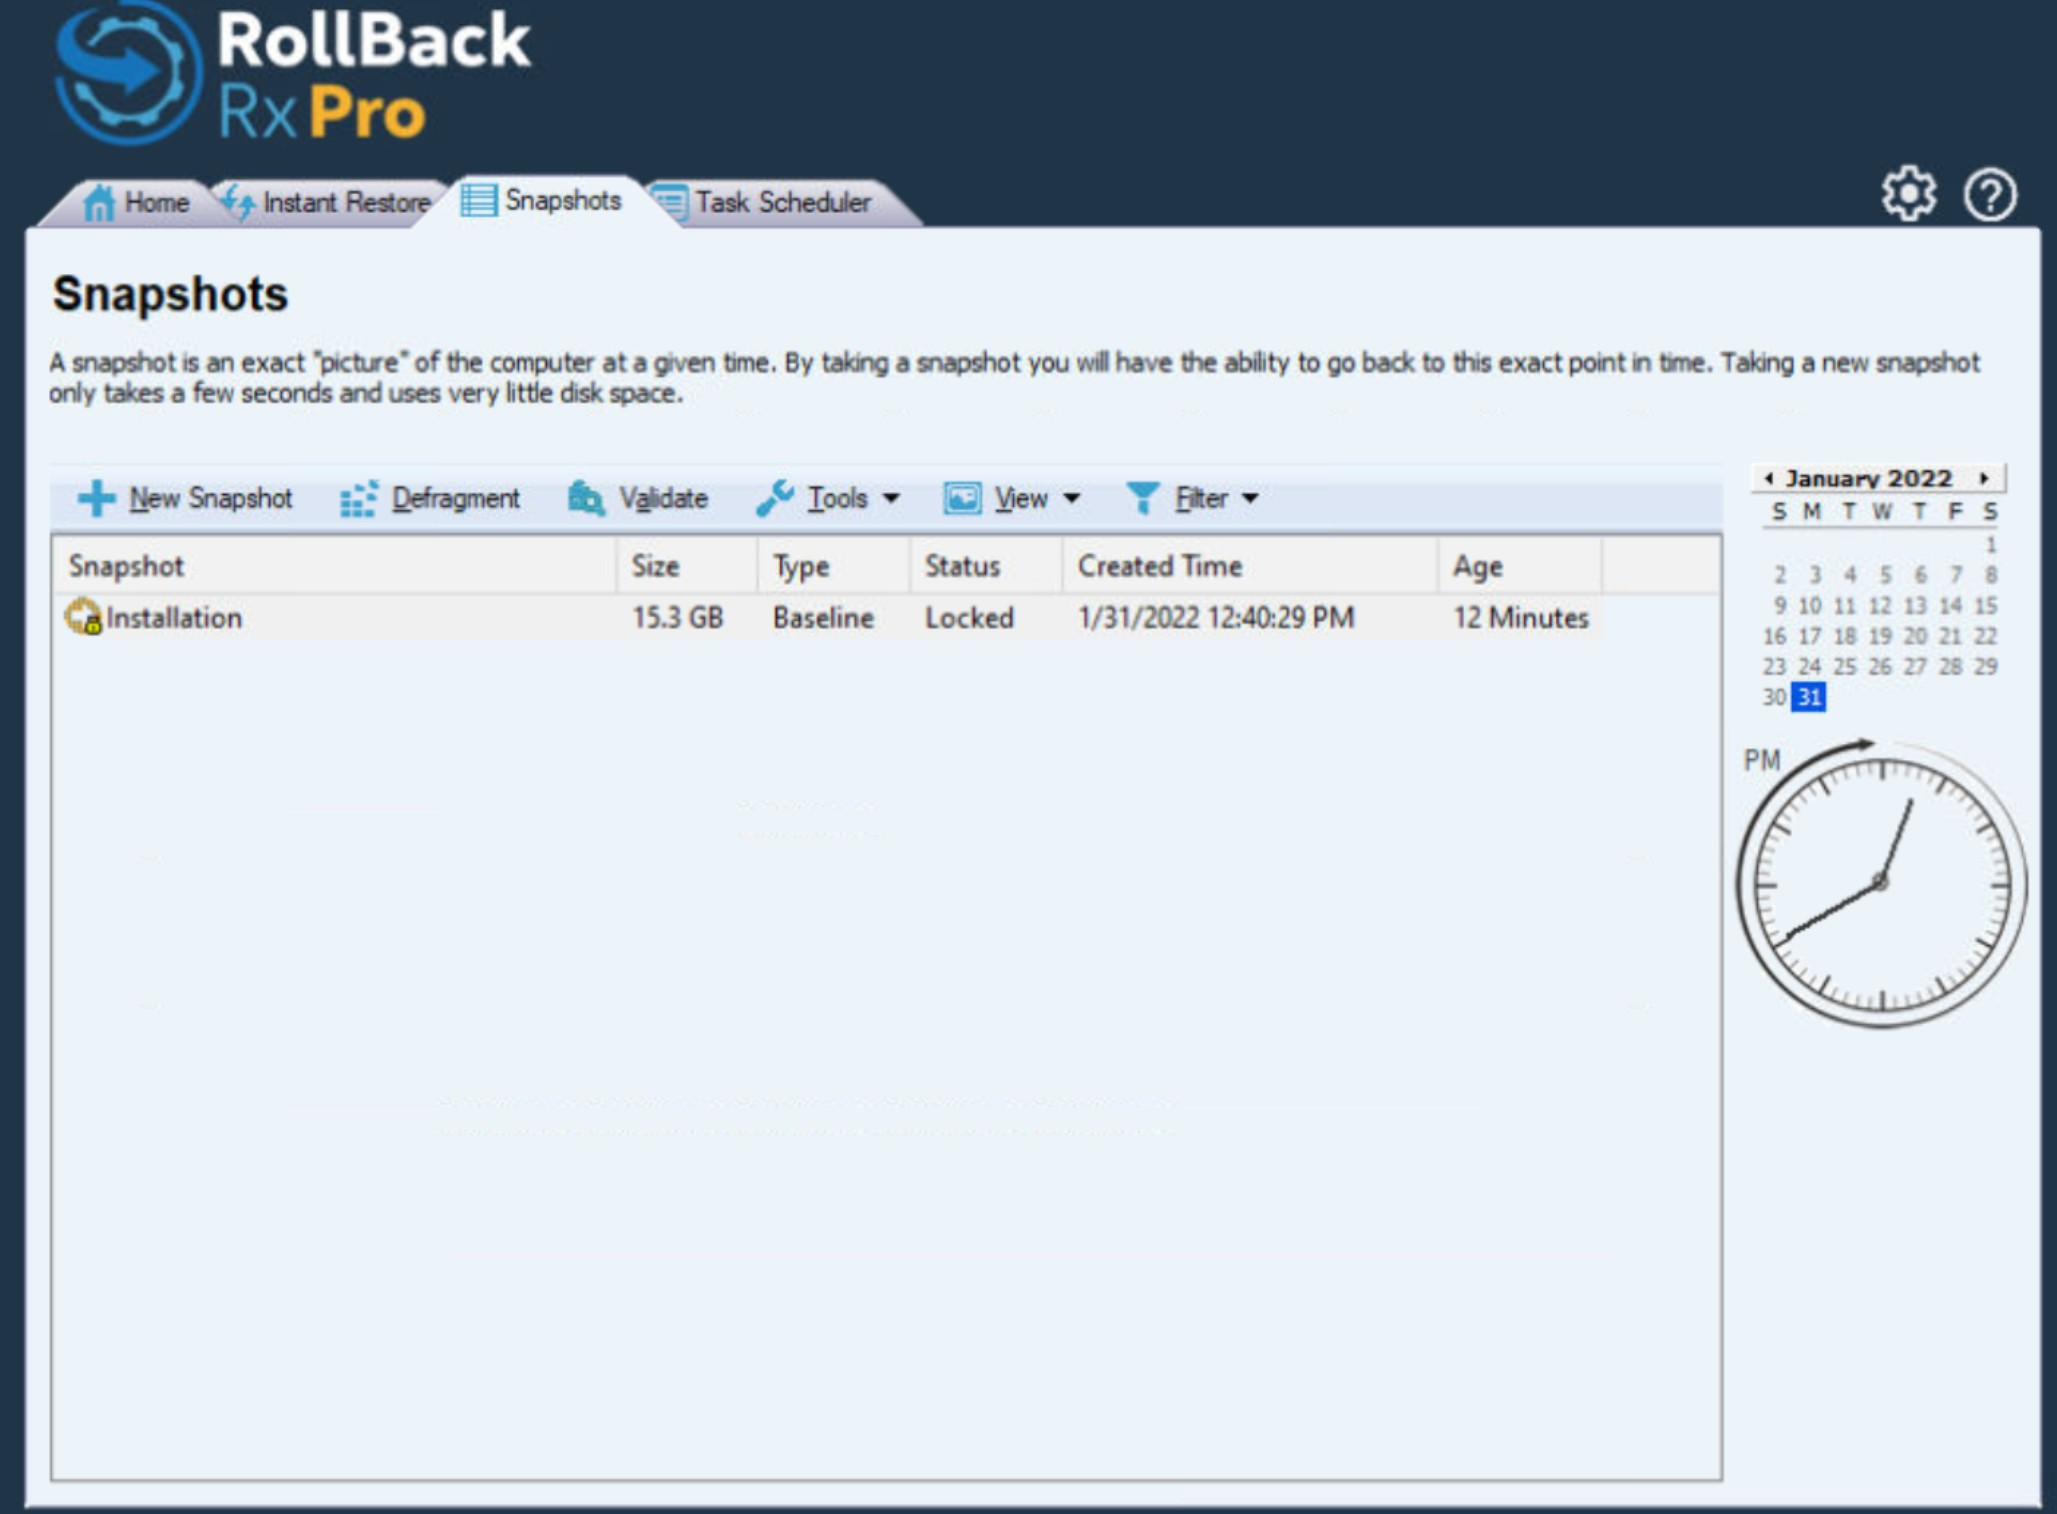This screenshot has height=1514, width=2057.
Task: Sort by Age column header
Action: (x=1520, y=566)
